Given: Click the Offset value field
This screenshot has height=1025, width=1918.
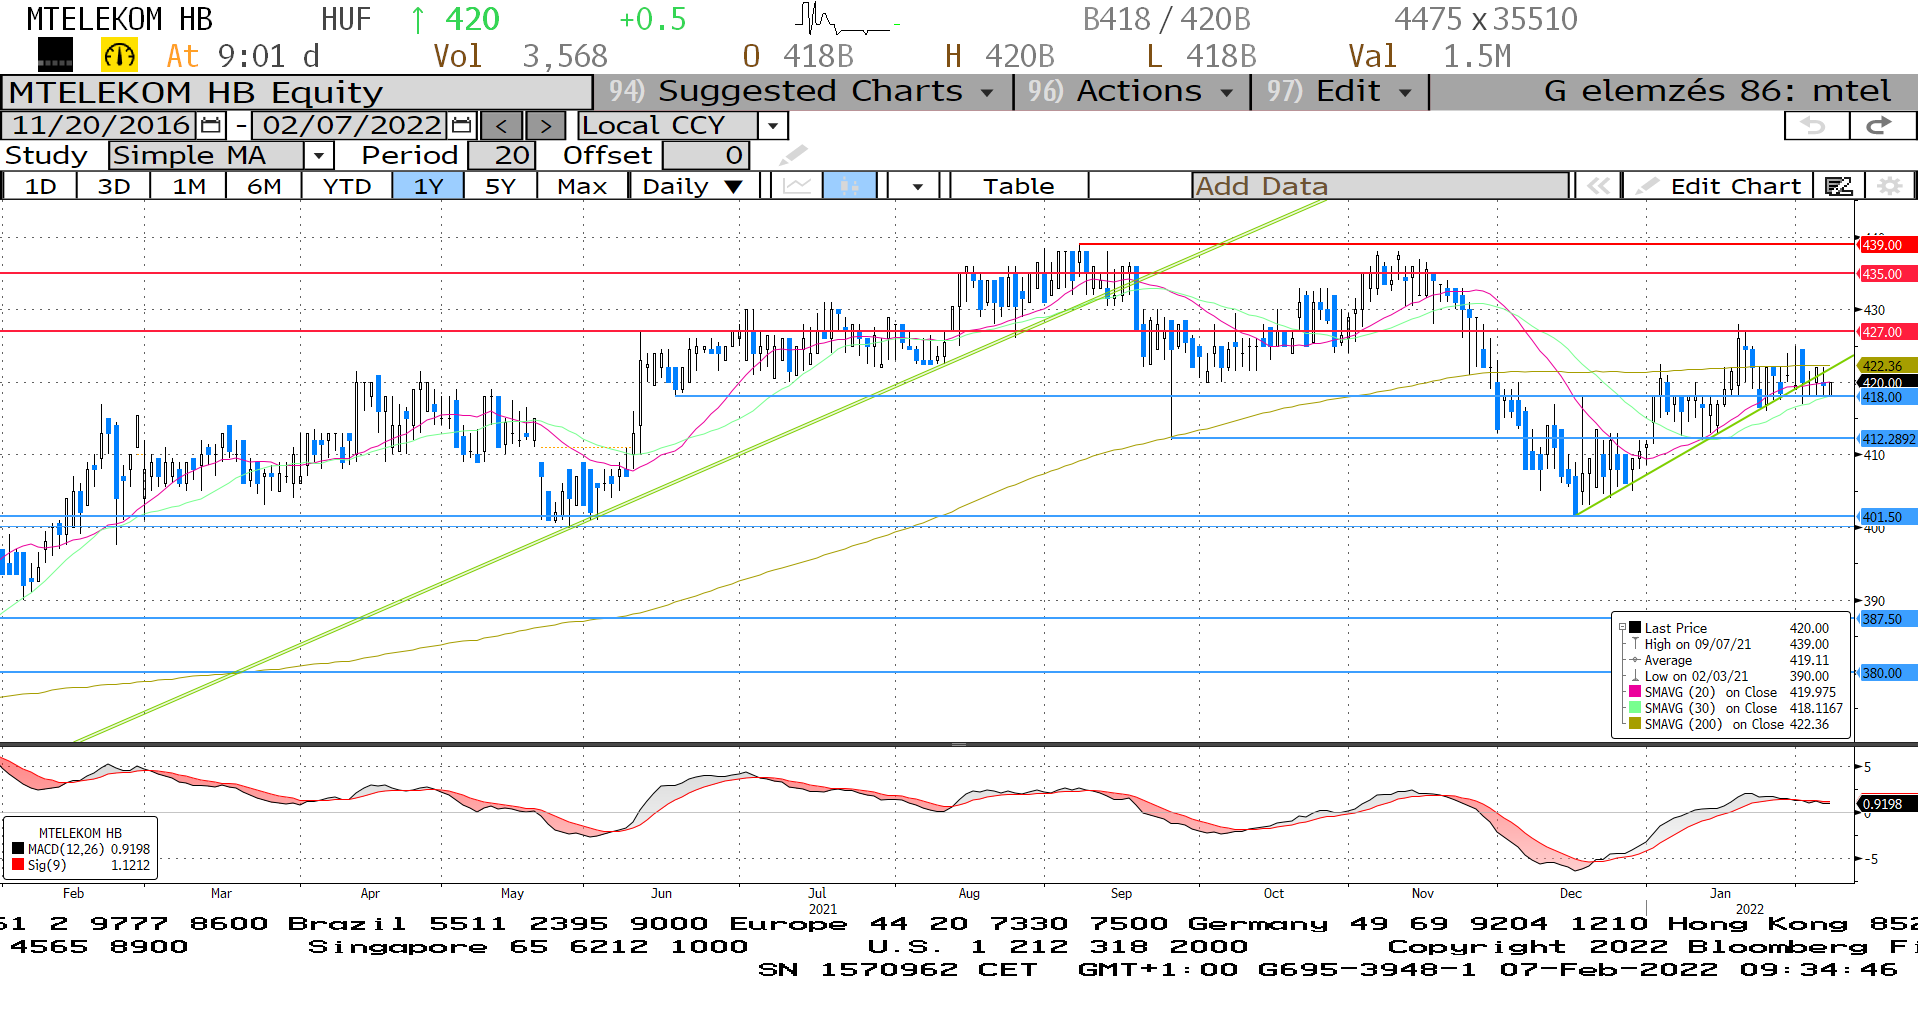Looking at the screenshot, I should point(706,156).
